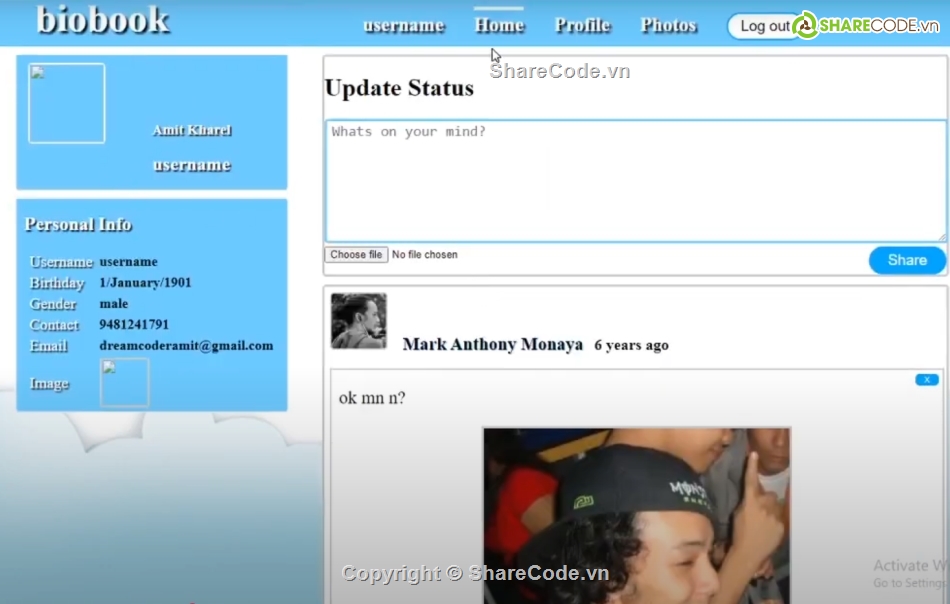Click the biobook logo
Viewport: 950px width, 604px height.
pos(103,20)
